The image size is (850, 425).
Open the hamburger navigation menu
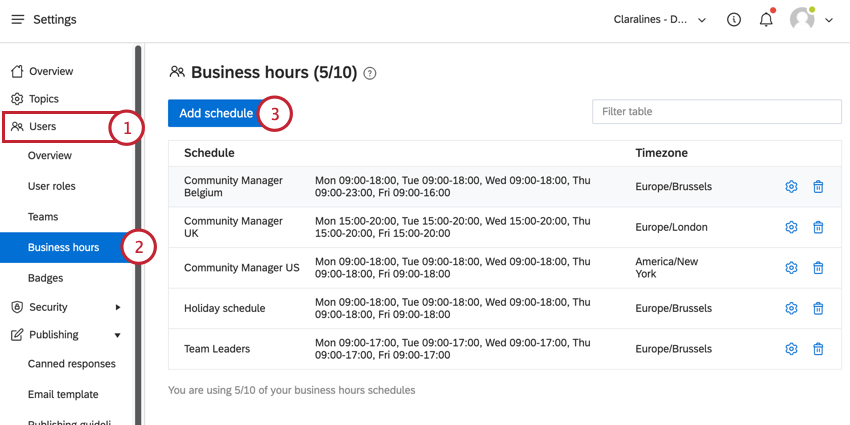(x=17, y=20)
